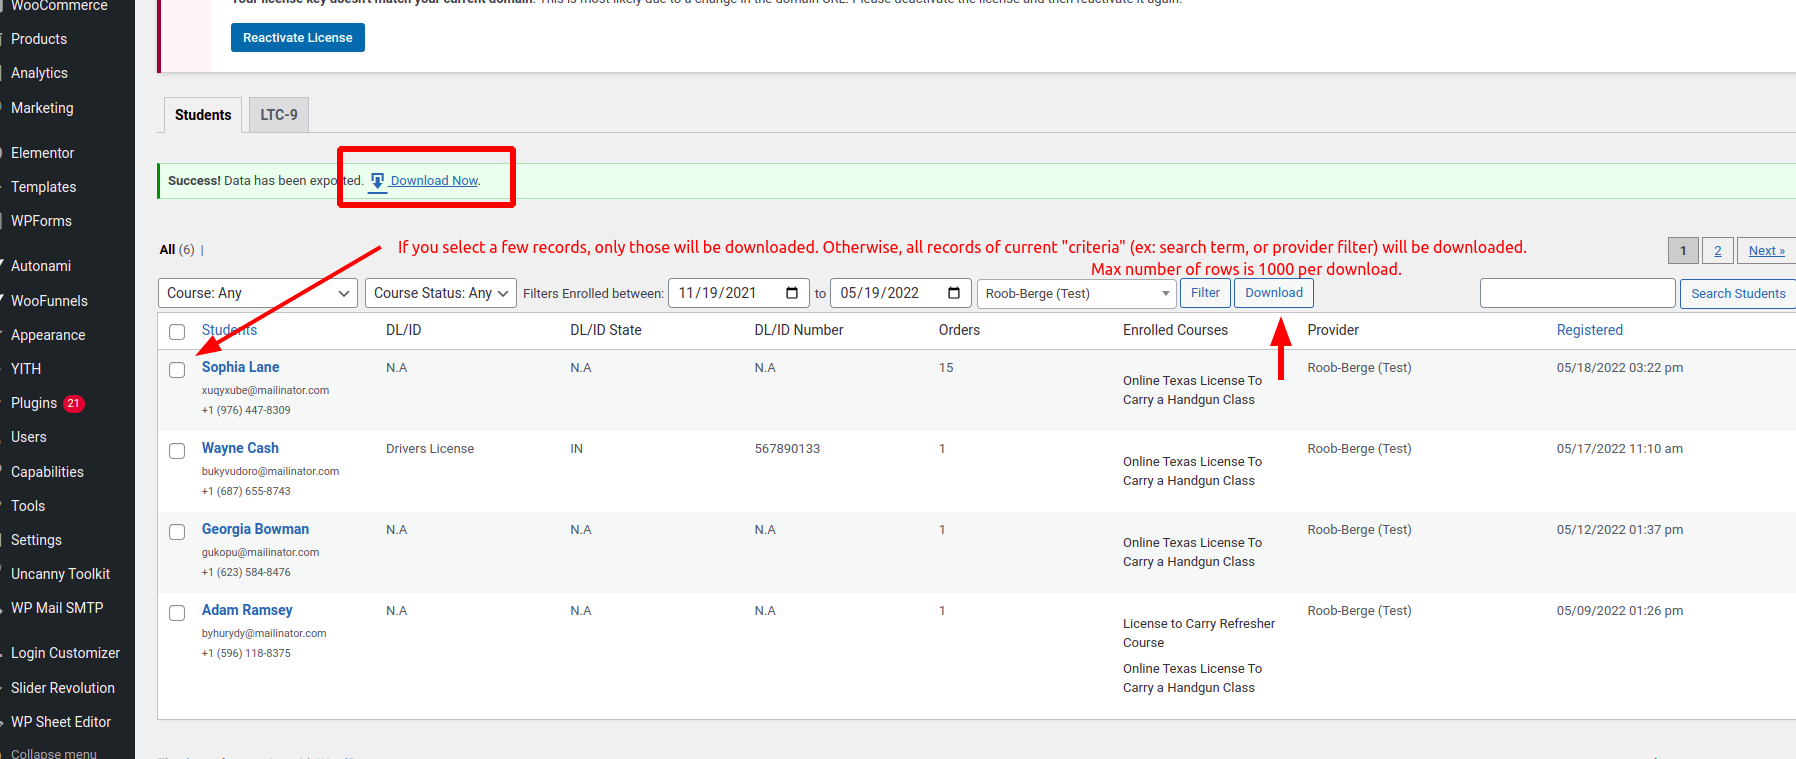Sort by the Students column header

229,330
